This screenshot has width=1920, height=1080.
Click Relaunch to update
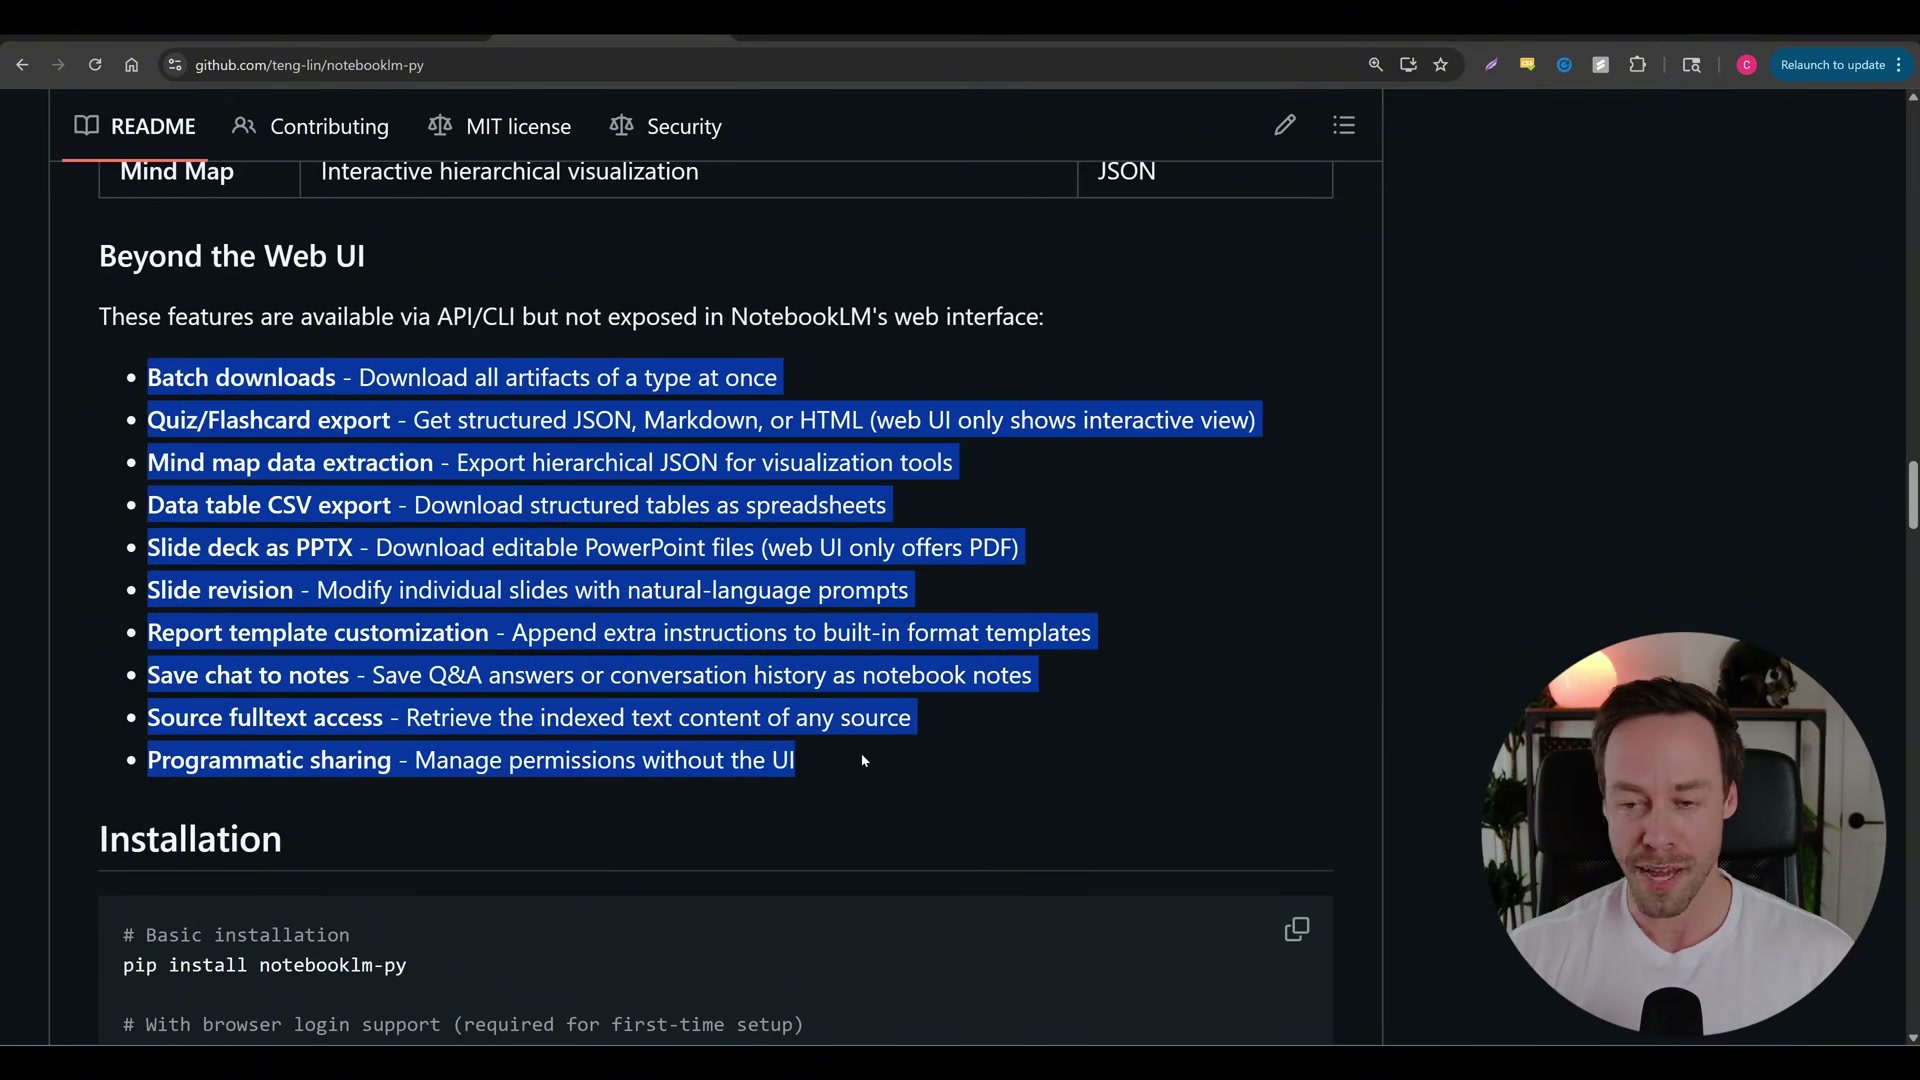pyautogui.click(x=1832, y=65)
